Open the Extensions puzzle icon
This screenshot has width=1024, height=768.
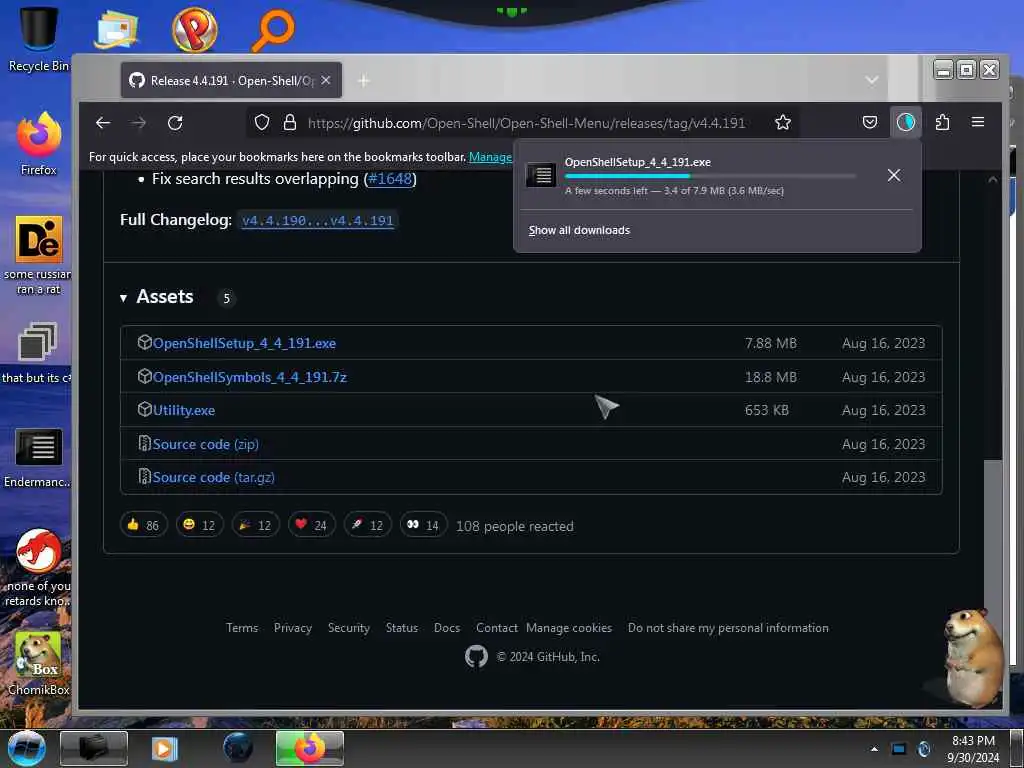point(942,122)
